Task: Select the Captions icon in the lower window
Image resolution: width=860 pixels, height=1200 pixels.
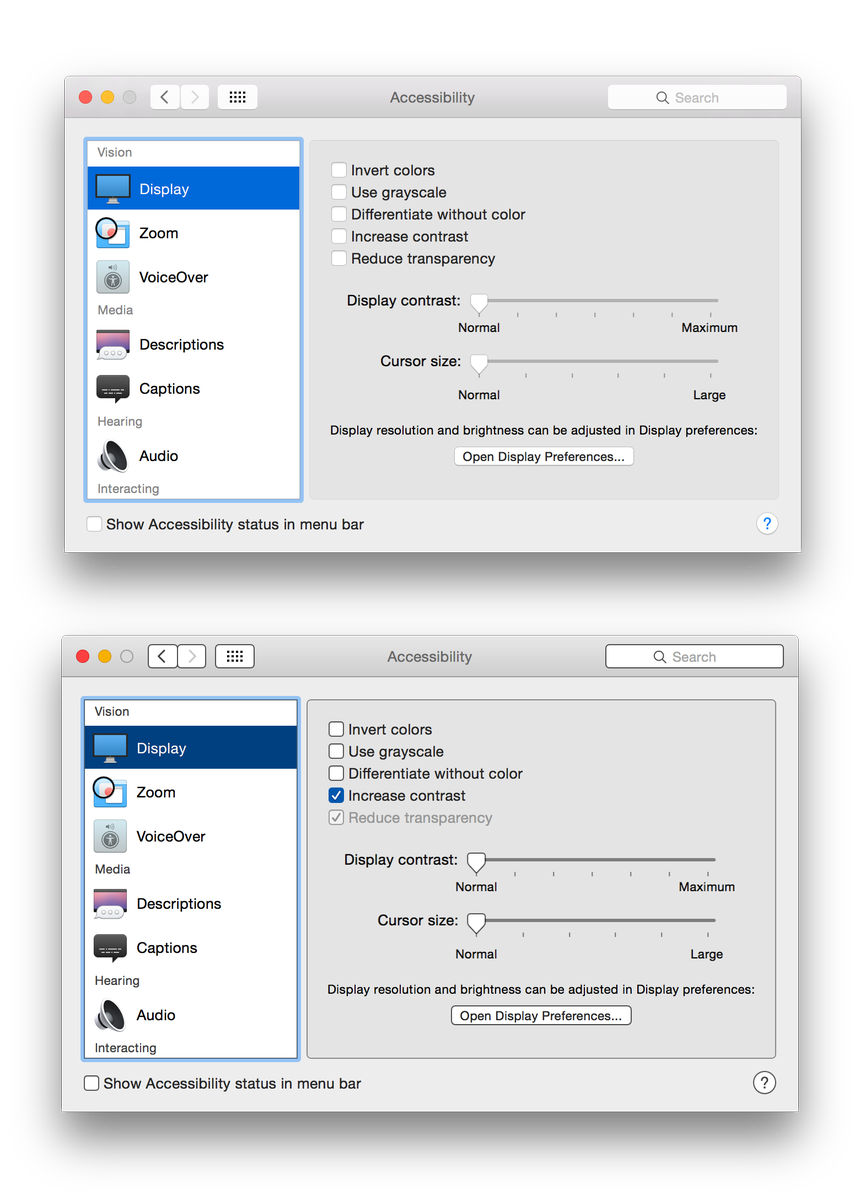Action: tap(110, 948)
